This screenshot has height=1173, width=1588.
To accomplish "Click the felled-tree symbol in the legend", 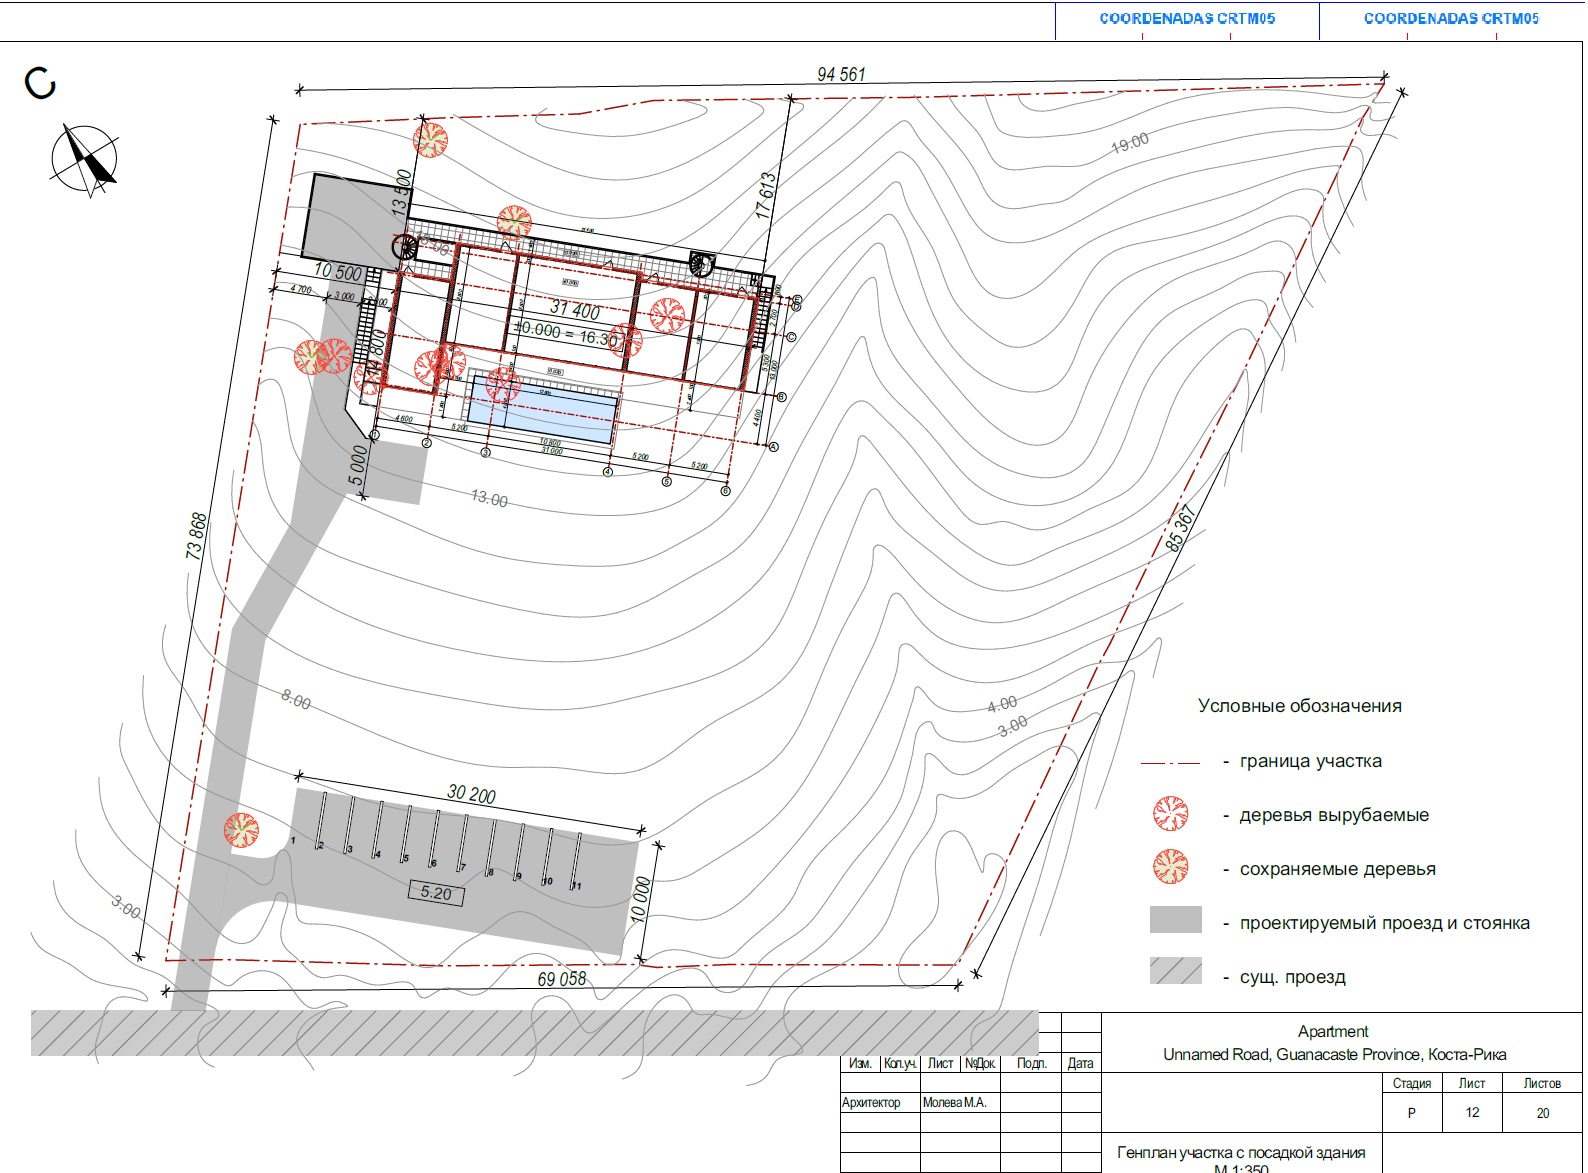I will click(x=1170, y=814).
